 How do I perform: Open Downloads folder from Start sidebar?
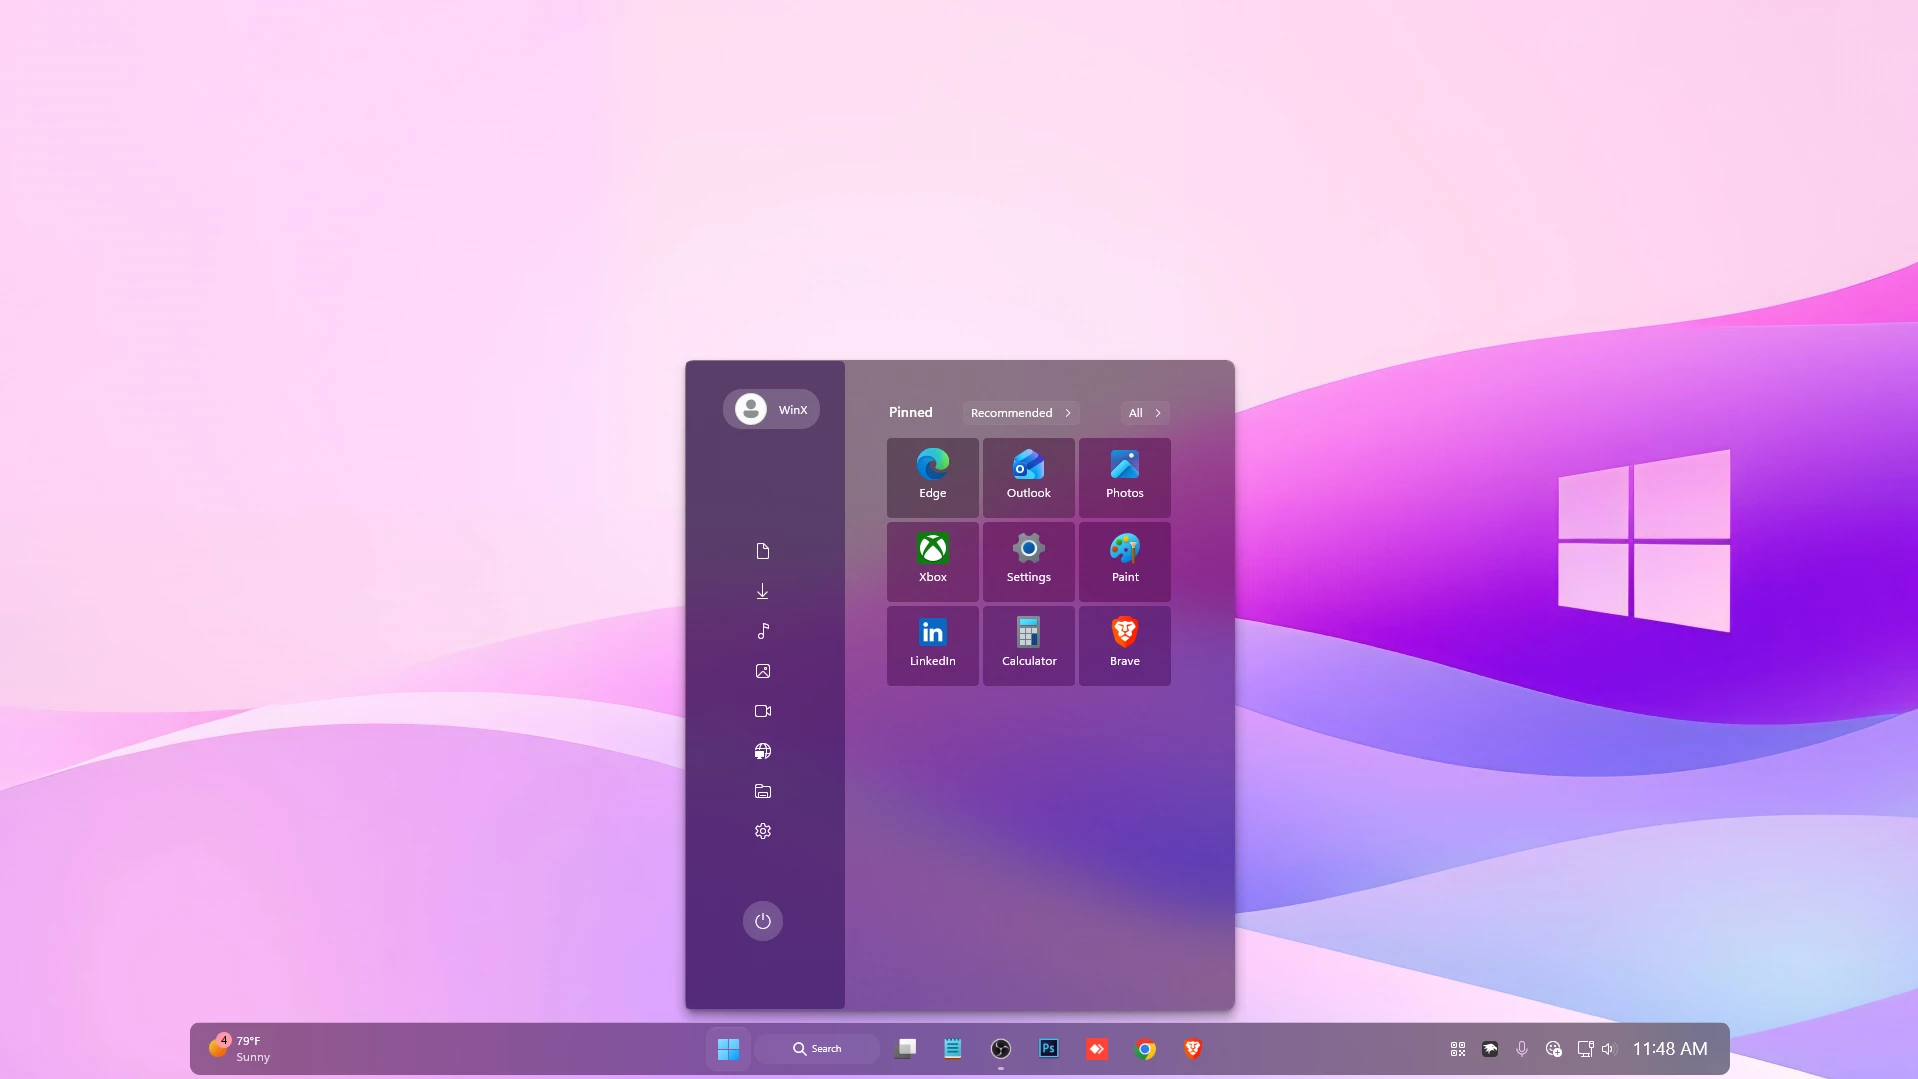coord(763,591)
